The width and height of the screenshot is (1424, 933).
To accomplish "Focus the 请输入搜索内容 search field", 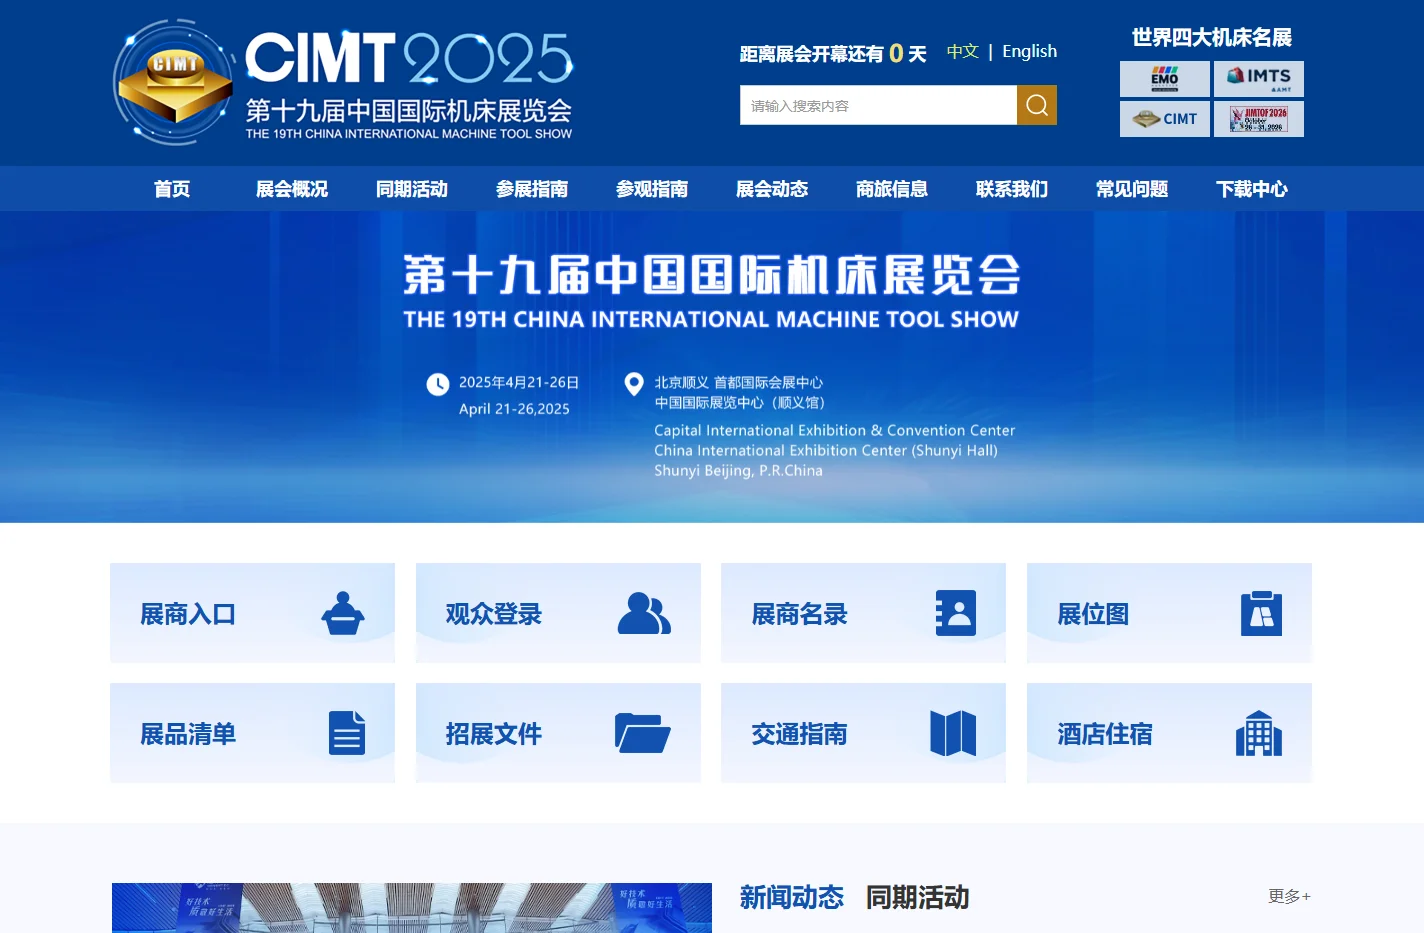I will [878, 105].
